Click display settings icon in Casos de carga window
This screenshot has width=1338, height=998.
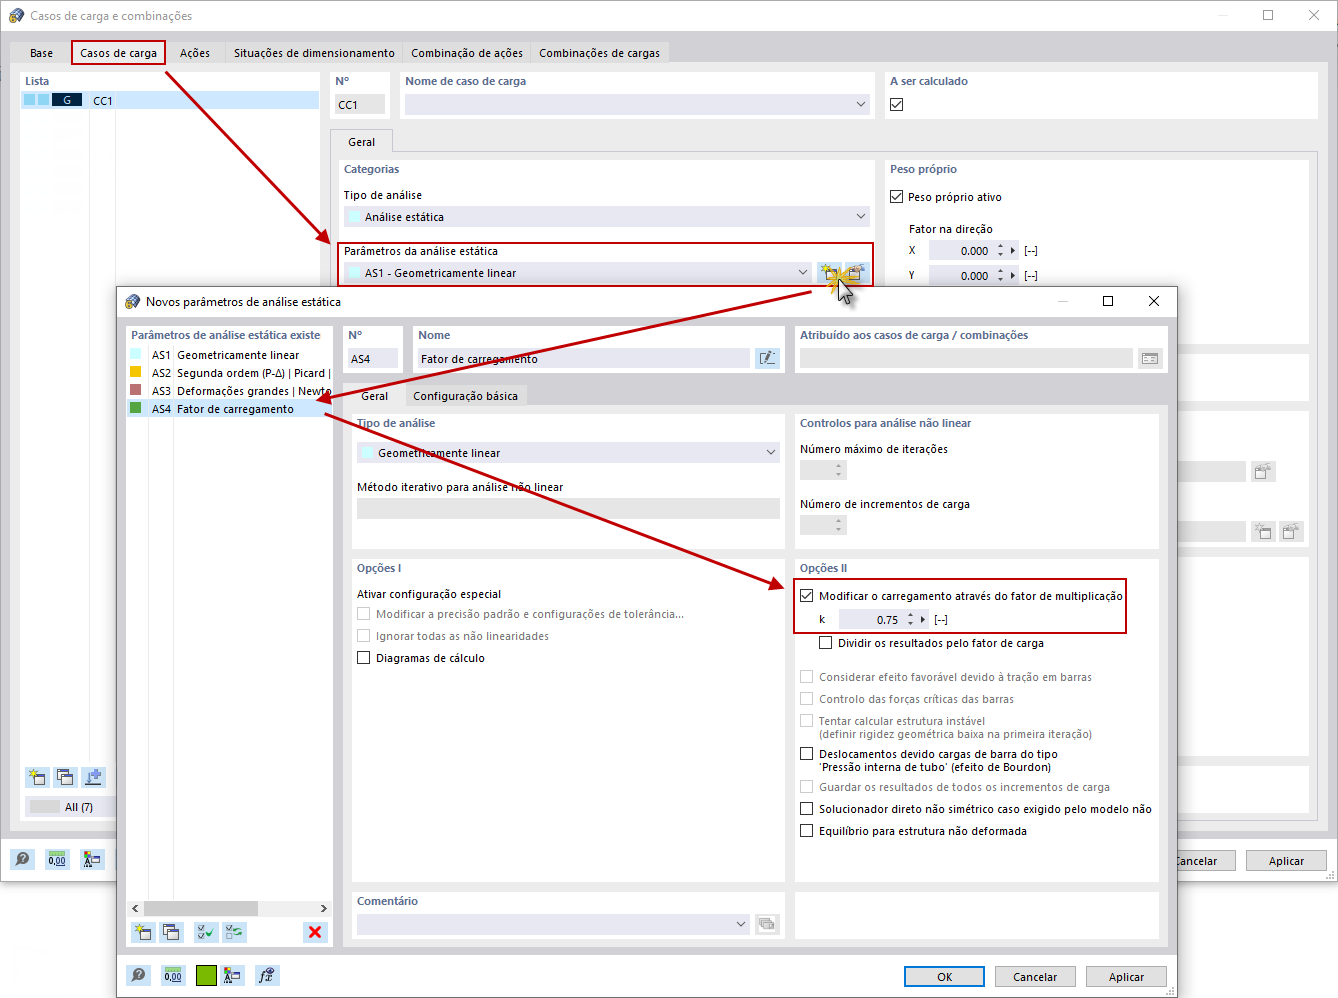click(x=92, y=859)
